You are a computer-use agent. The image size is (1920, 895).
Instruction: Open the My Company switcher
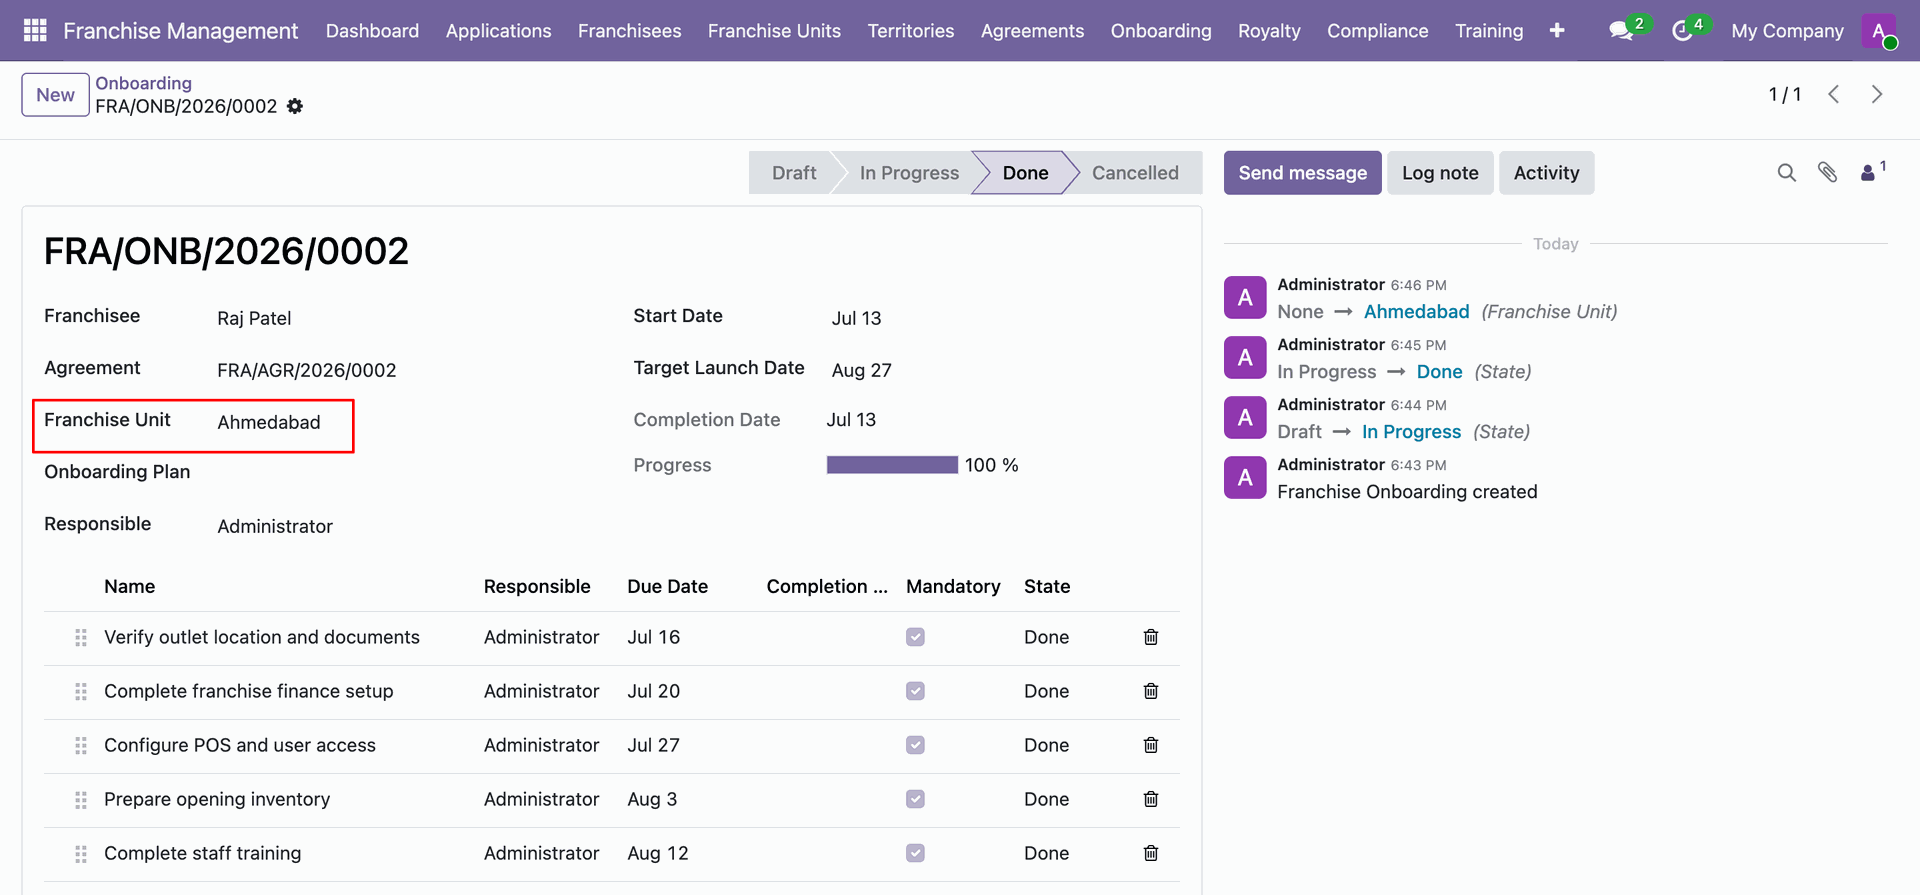pos(1787,31)
